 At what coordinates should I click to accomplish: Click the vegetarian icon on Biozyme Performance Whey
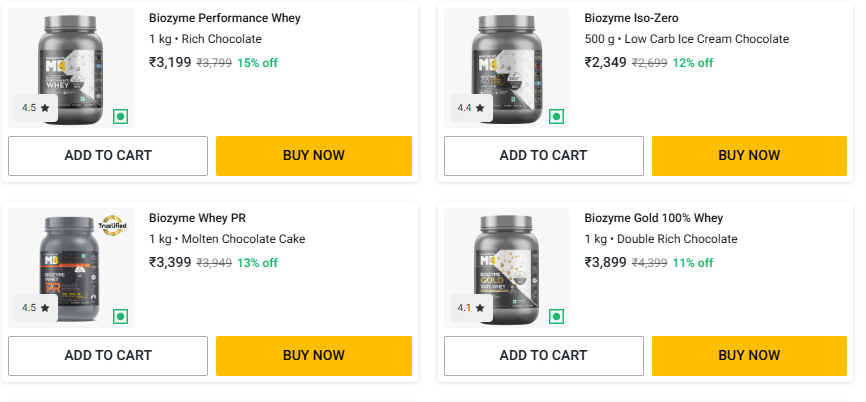(x=121, y=116)
